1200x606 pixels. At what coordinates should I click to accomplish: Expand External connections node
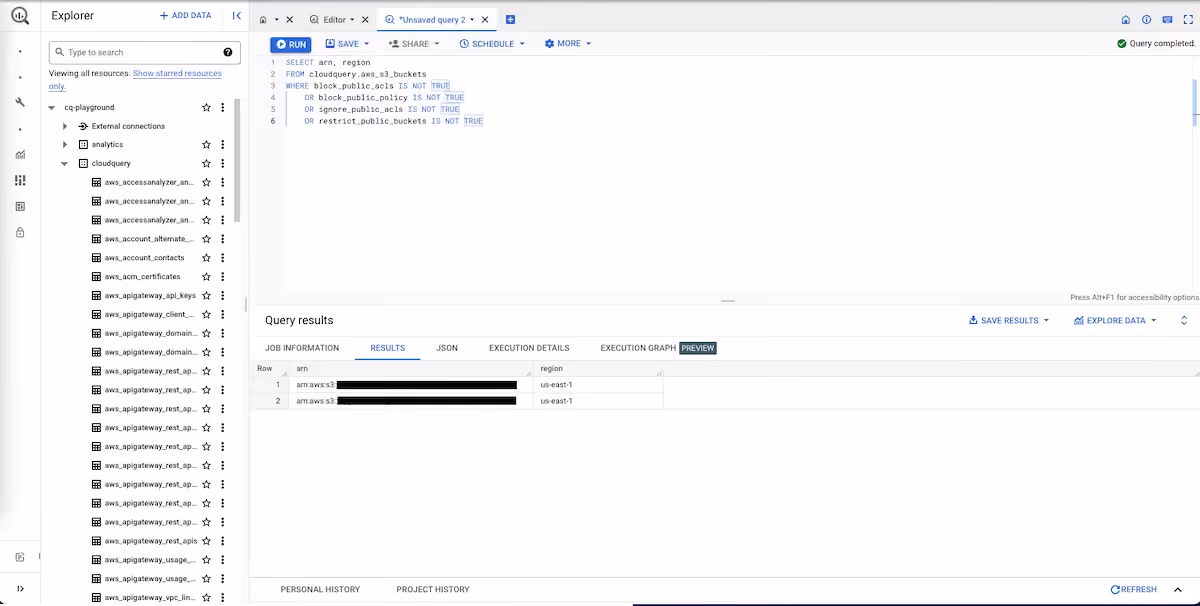coord(65,126)
